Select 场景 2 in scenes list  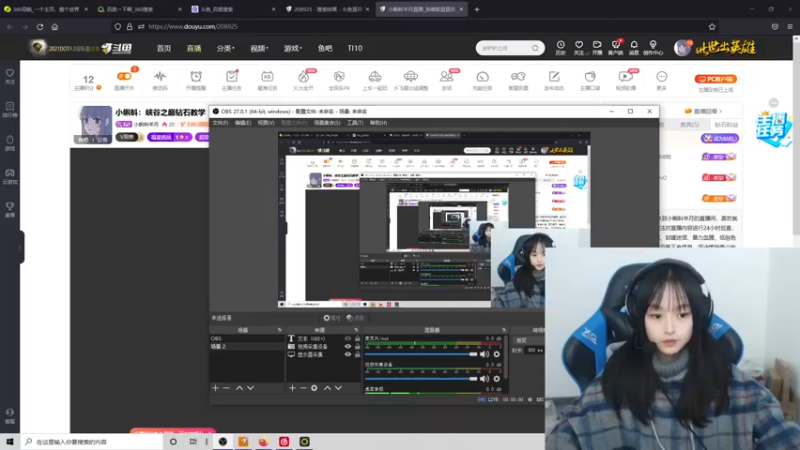[247, 346]
